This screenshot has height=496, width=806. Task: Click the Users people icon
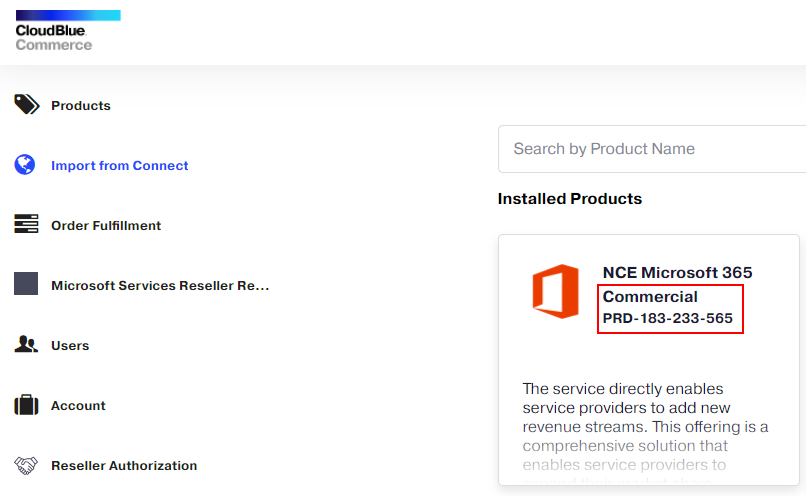pos(26,345)
